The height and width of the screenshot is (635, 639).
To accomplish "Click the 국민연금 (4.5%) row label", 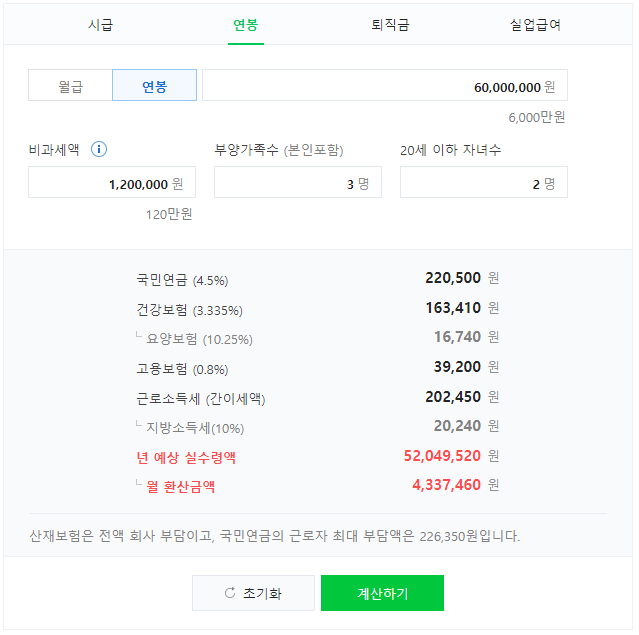I will point(182,280).
